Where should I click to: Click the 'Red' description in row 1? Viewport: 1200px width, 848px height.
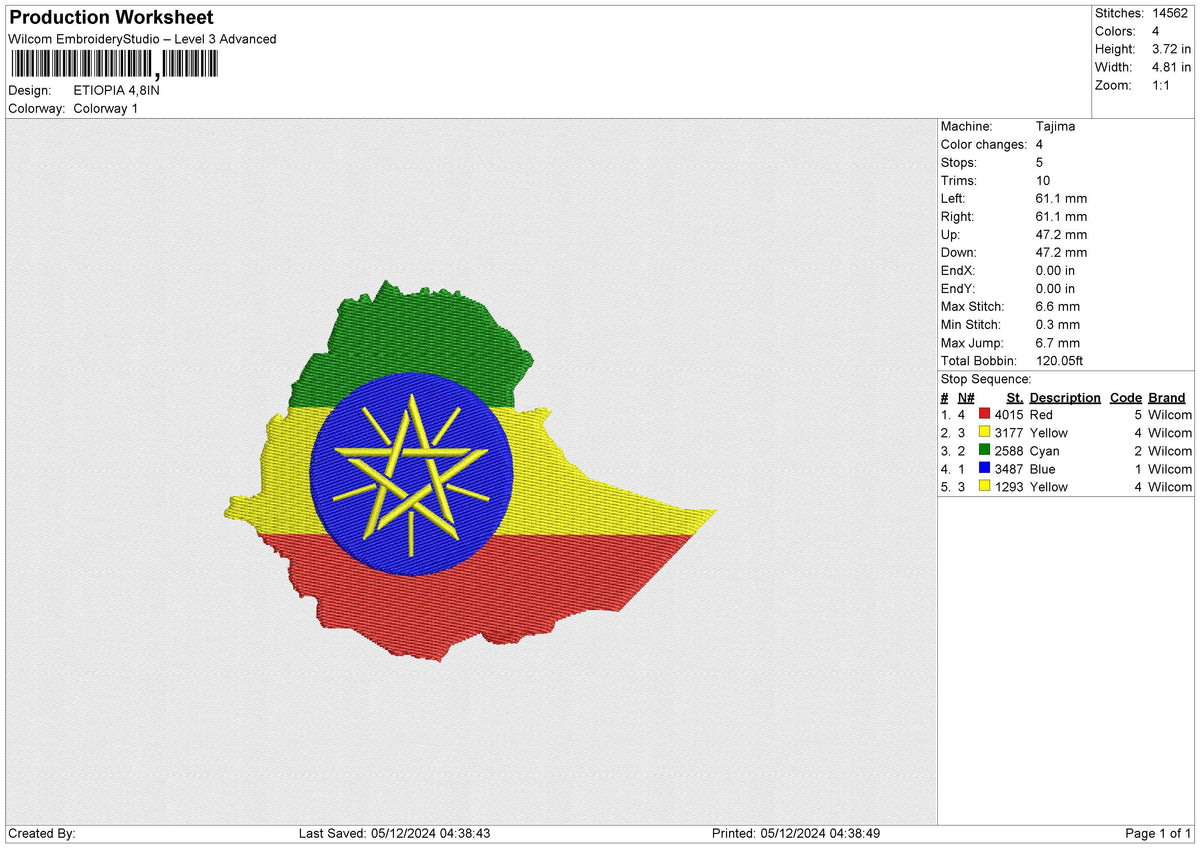coord(1041,414)
